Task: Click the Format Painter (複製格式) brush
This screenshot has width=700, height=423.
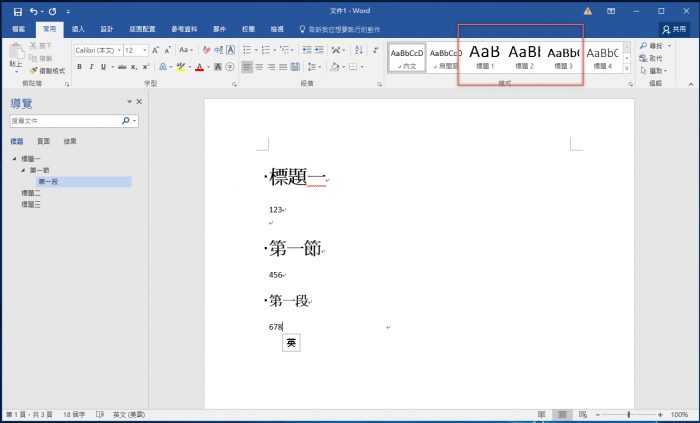Action: coord(46,71)
